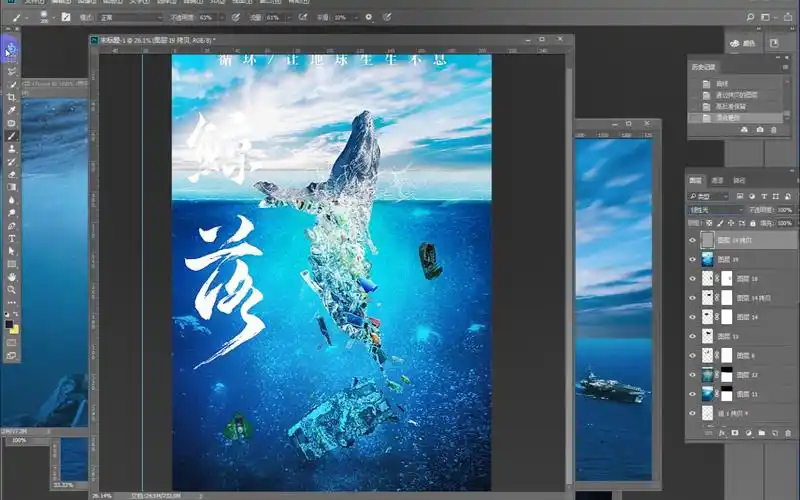The width and height of the screenshot is (800, 500).
Task: Select the Move tool
Action: click(x=12, y=47)
